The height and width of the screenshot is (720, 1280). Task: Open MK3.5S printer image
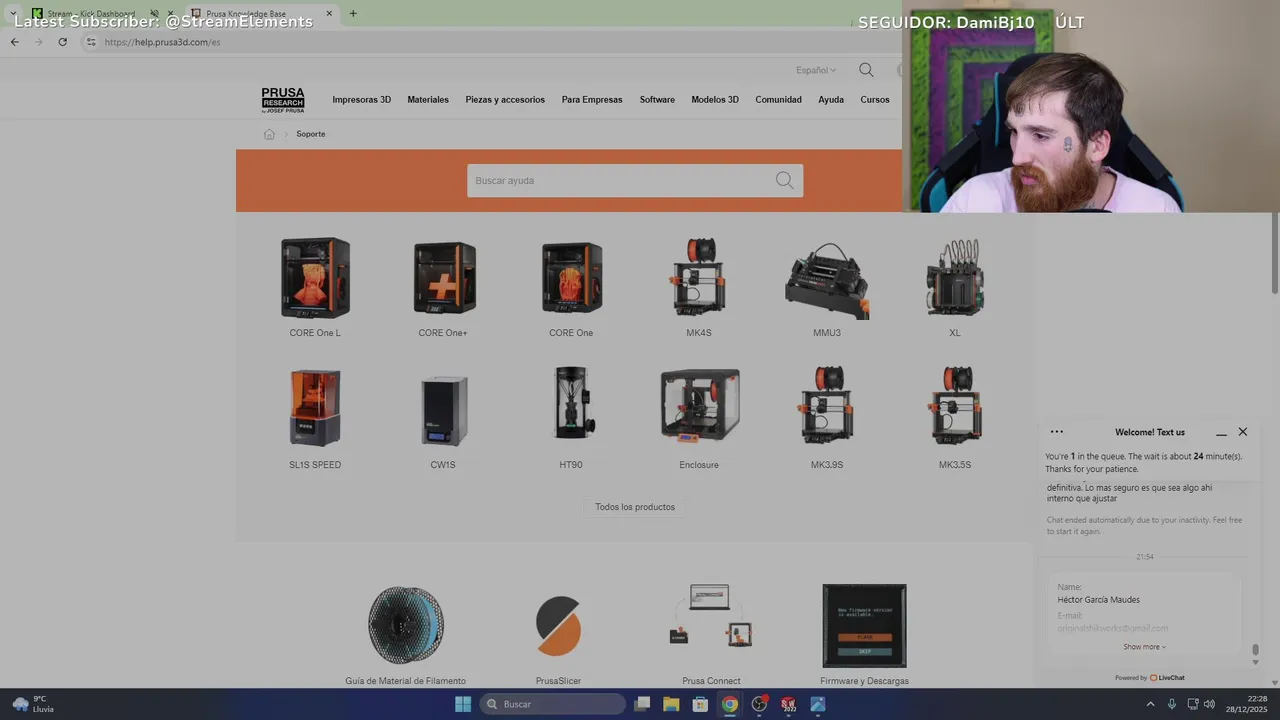955,405
